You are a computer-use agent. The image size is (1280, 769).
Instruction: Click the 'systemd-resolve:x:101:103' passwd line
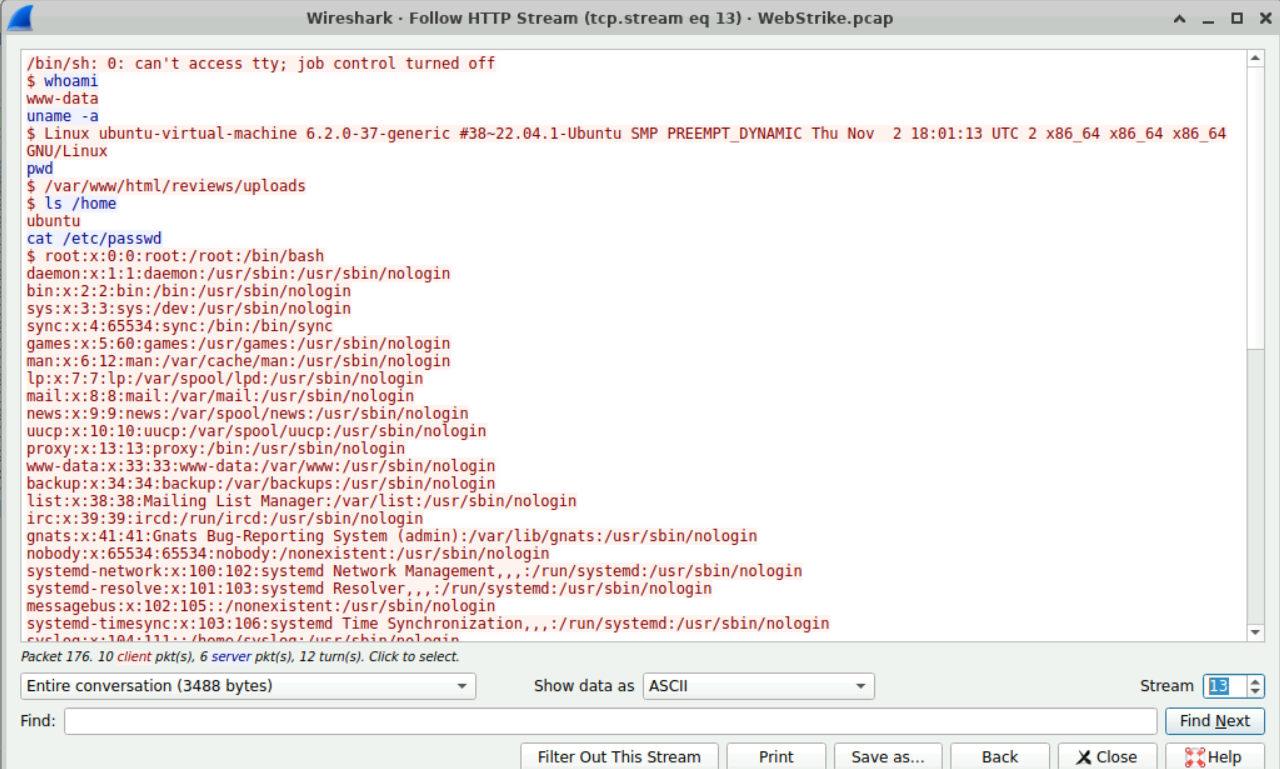pyautogui.click(x=370, y=588)
